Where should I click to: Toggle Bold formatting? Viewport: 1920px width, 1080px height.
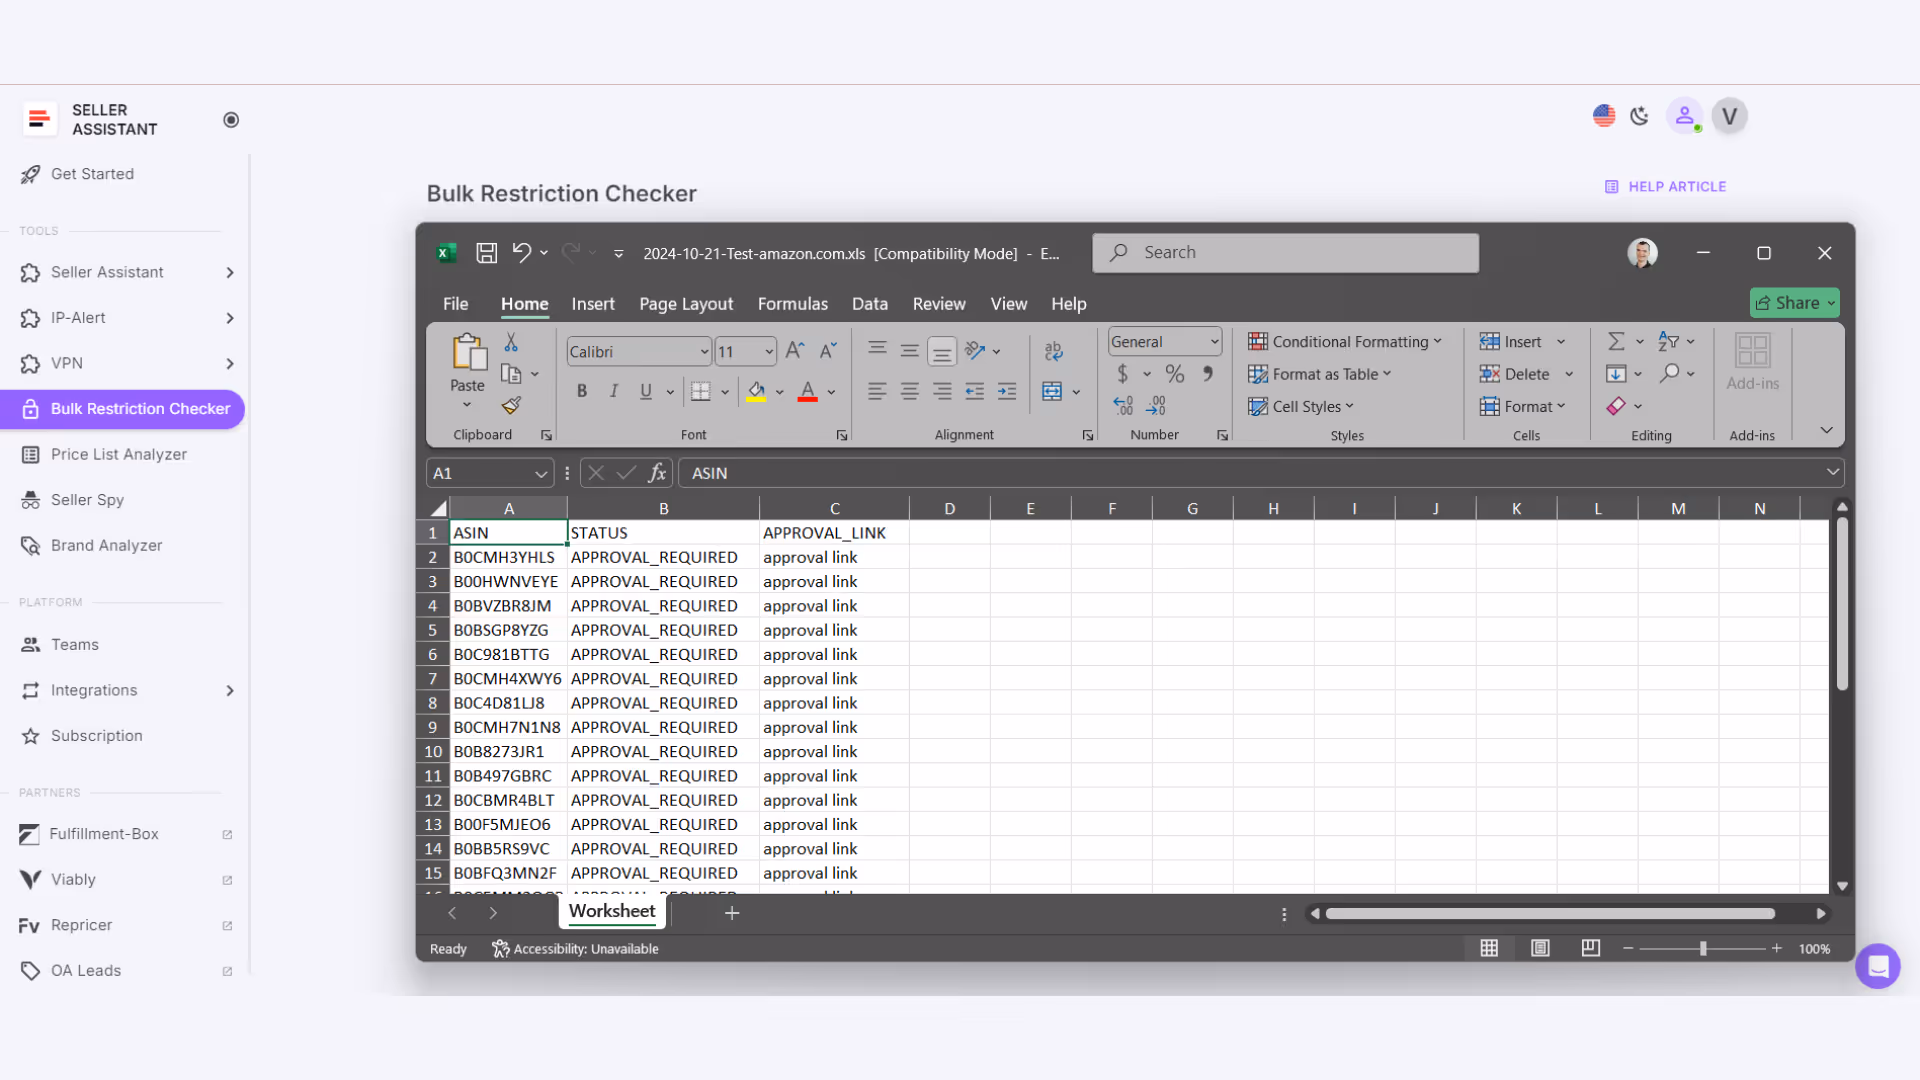pos(582,391)
